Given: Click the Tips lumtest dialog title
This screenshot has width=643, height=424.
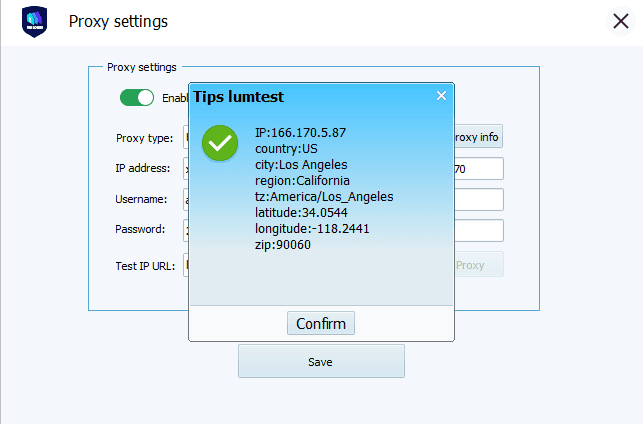Looking at the screenshot, I should (238, 97).
